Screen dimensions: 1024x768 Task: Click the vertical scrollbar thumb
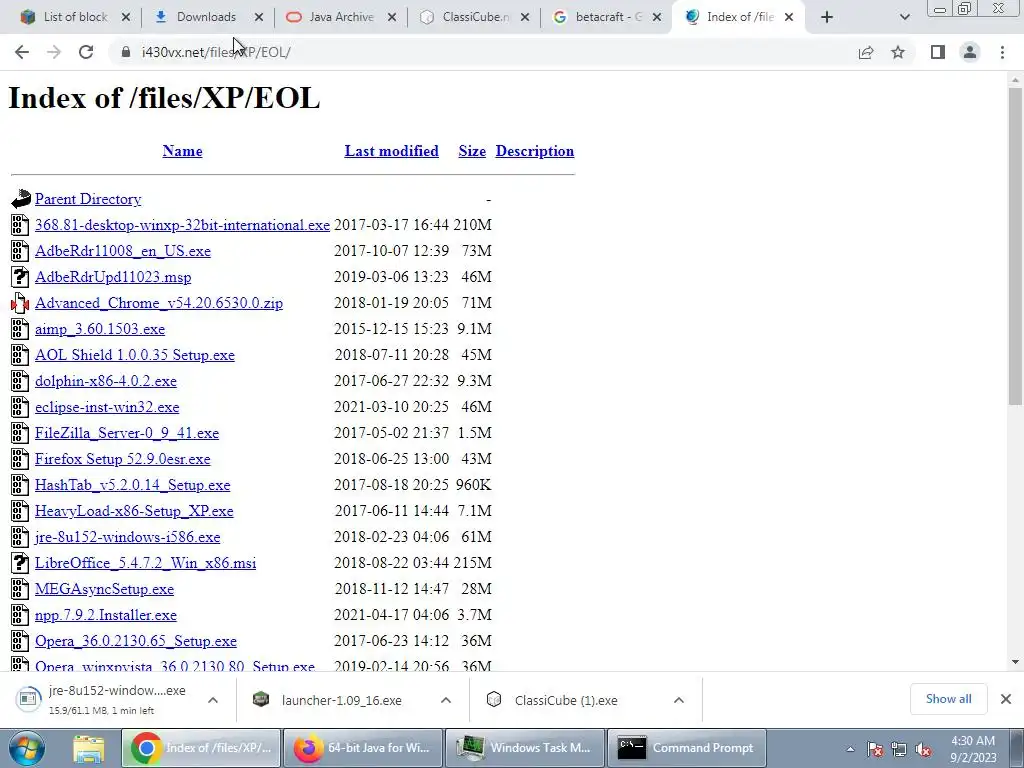[1015, 247]
